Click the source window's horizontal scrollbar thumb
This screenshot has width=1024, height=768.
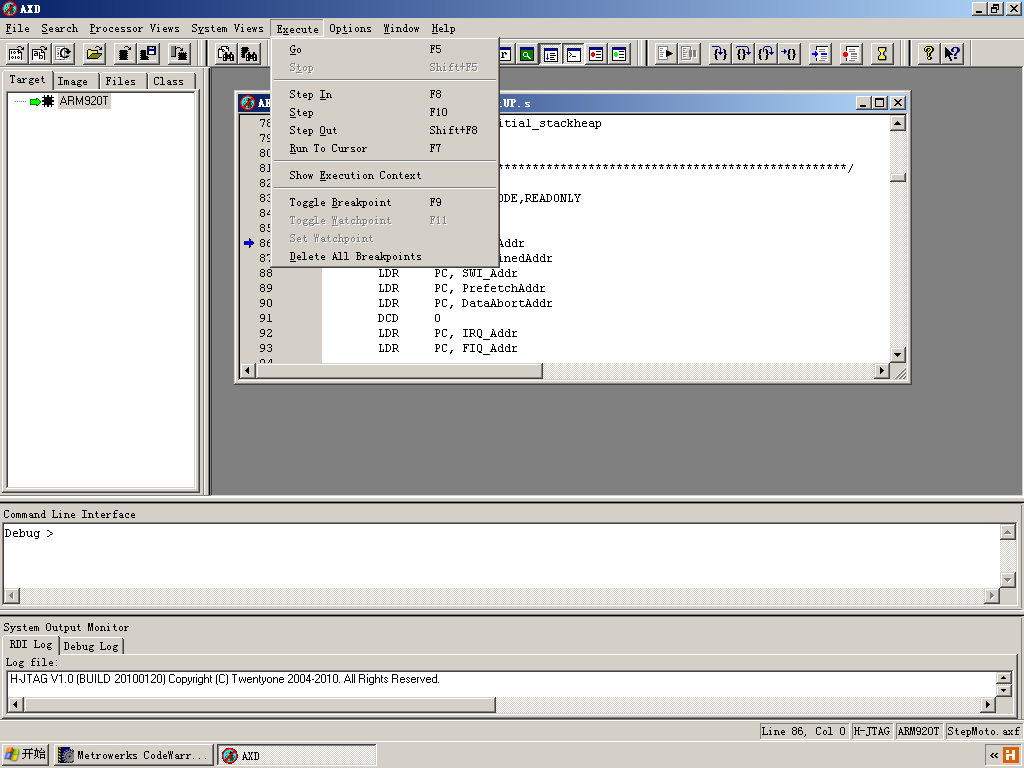(398, 370)
